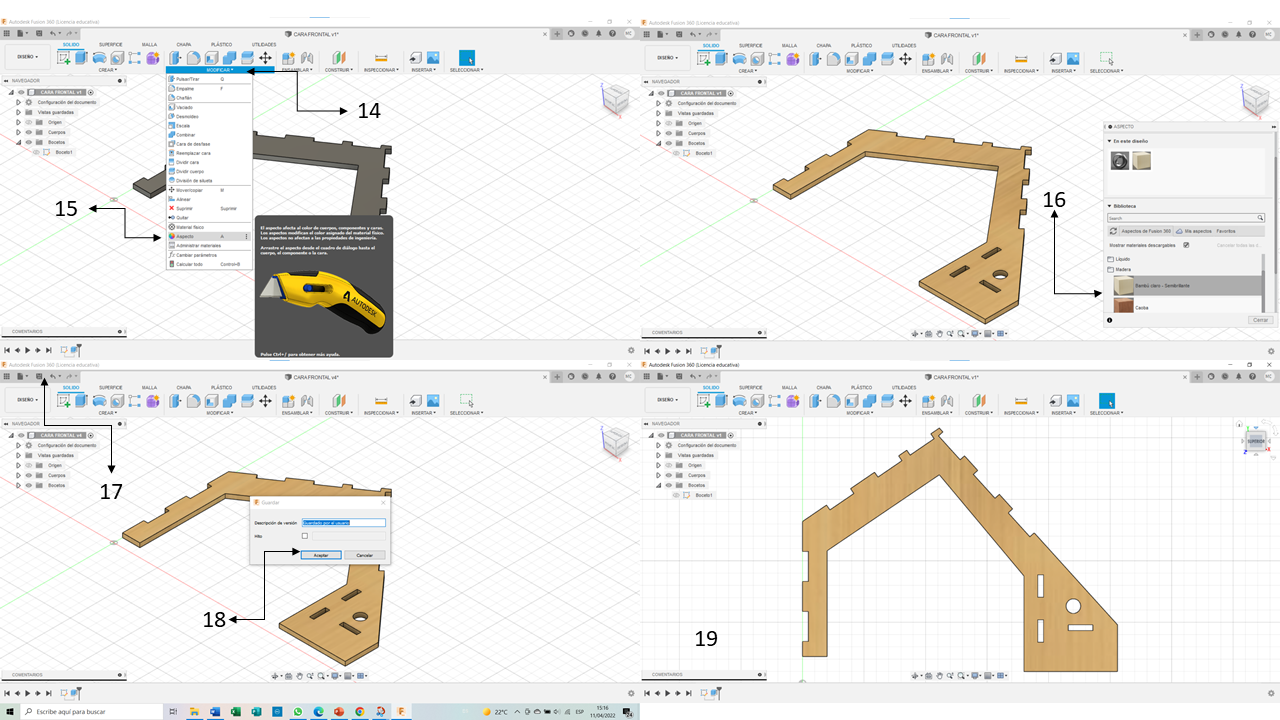Viewport: 1280px width, 720px height.
Task: Expand Origen node in the Superior-view window
Action: (x=658, y=465)
